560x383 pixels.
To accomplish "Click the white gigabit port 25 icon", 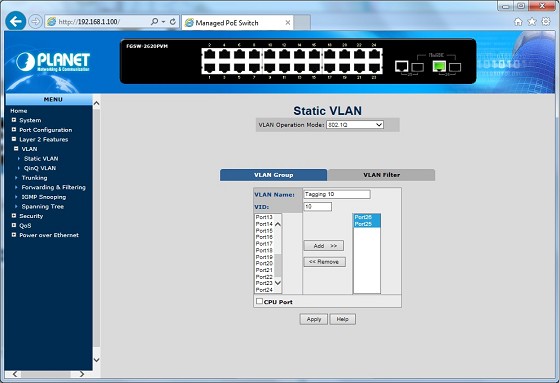I will pos(401,66).
